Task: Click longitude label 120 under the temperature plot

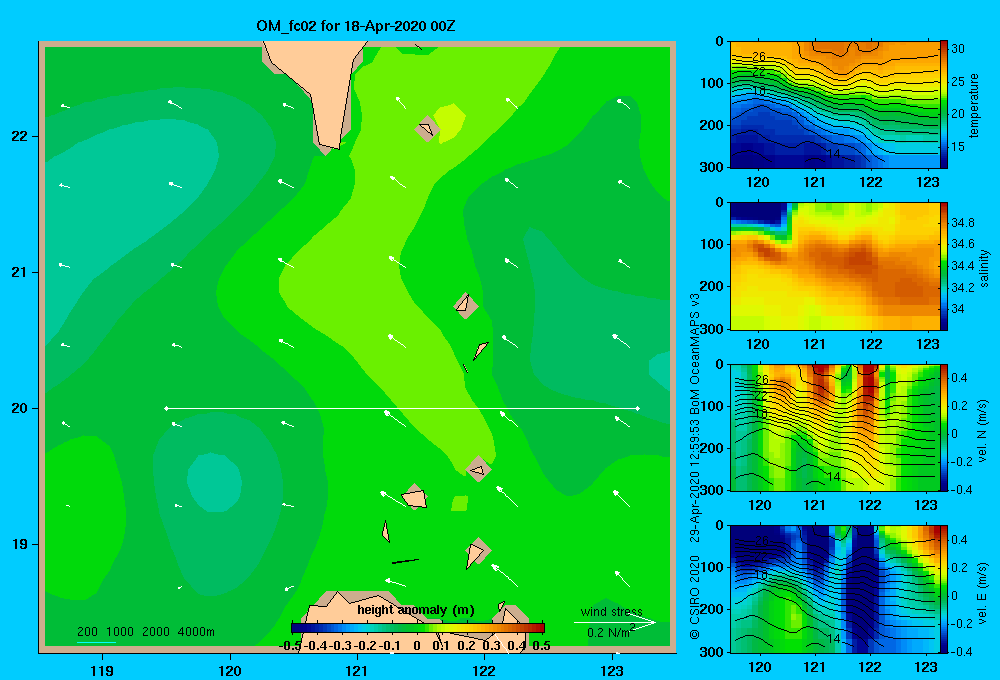Action: tap(758, 182)
